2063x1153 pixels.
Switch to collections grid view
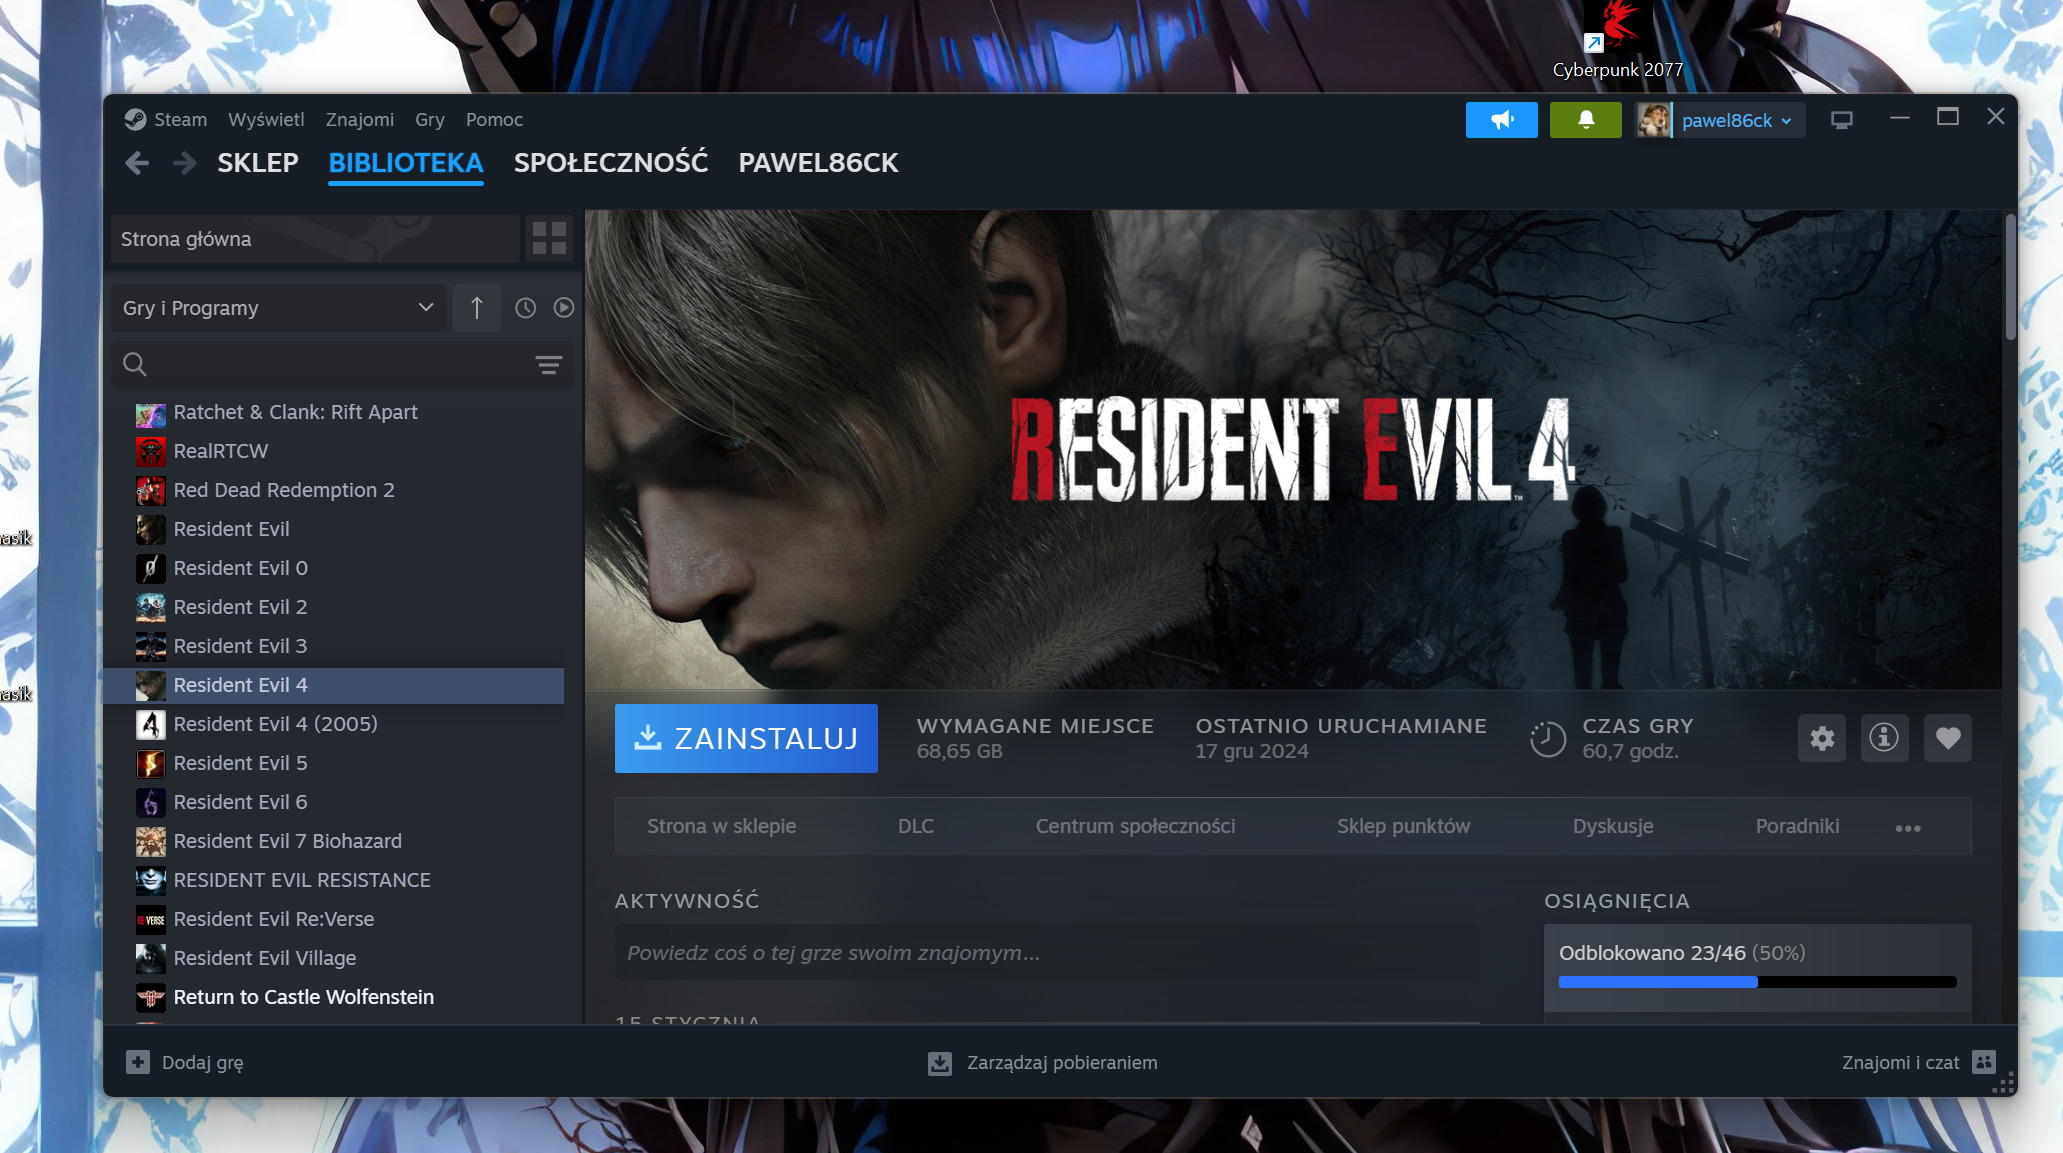coord(549,239)
